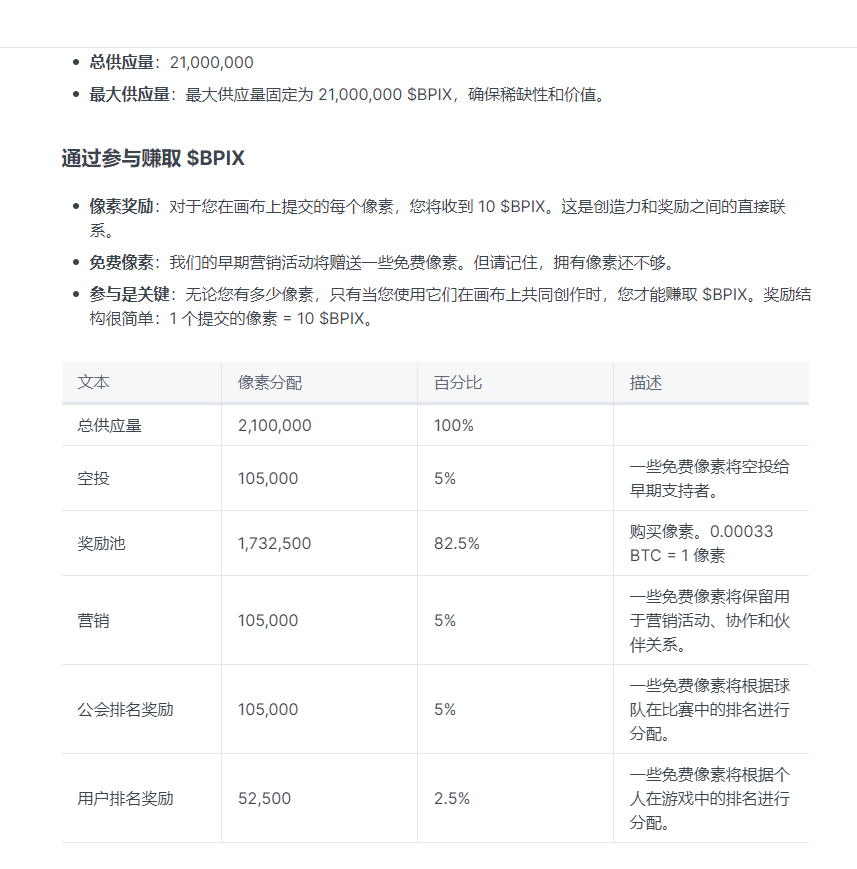Image resolution: width=857 pixels, height=869 pixels.
Task: Click the "通过参与赚取 $BPIX" section heading
Action: [x=153, y=158]
